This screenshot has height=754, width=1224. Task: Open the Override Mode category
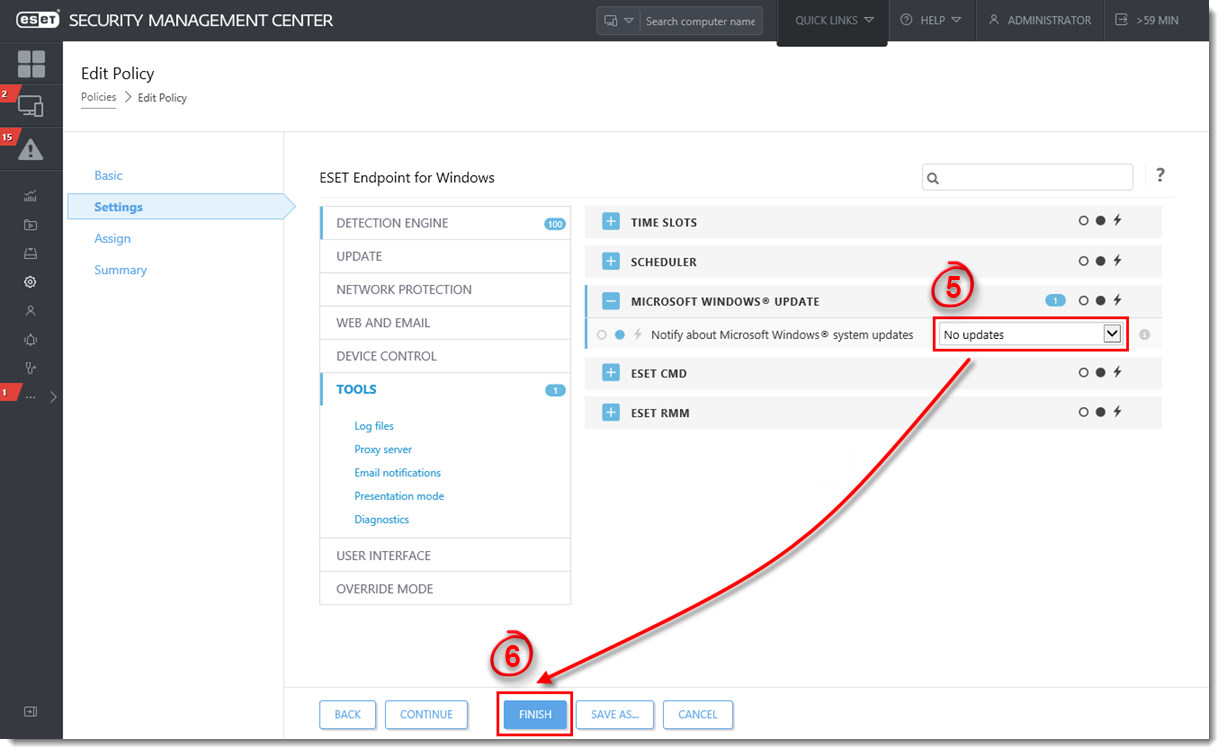coord(445,589)
